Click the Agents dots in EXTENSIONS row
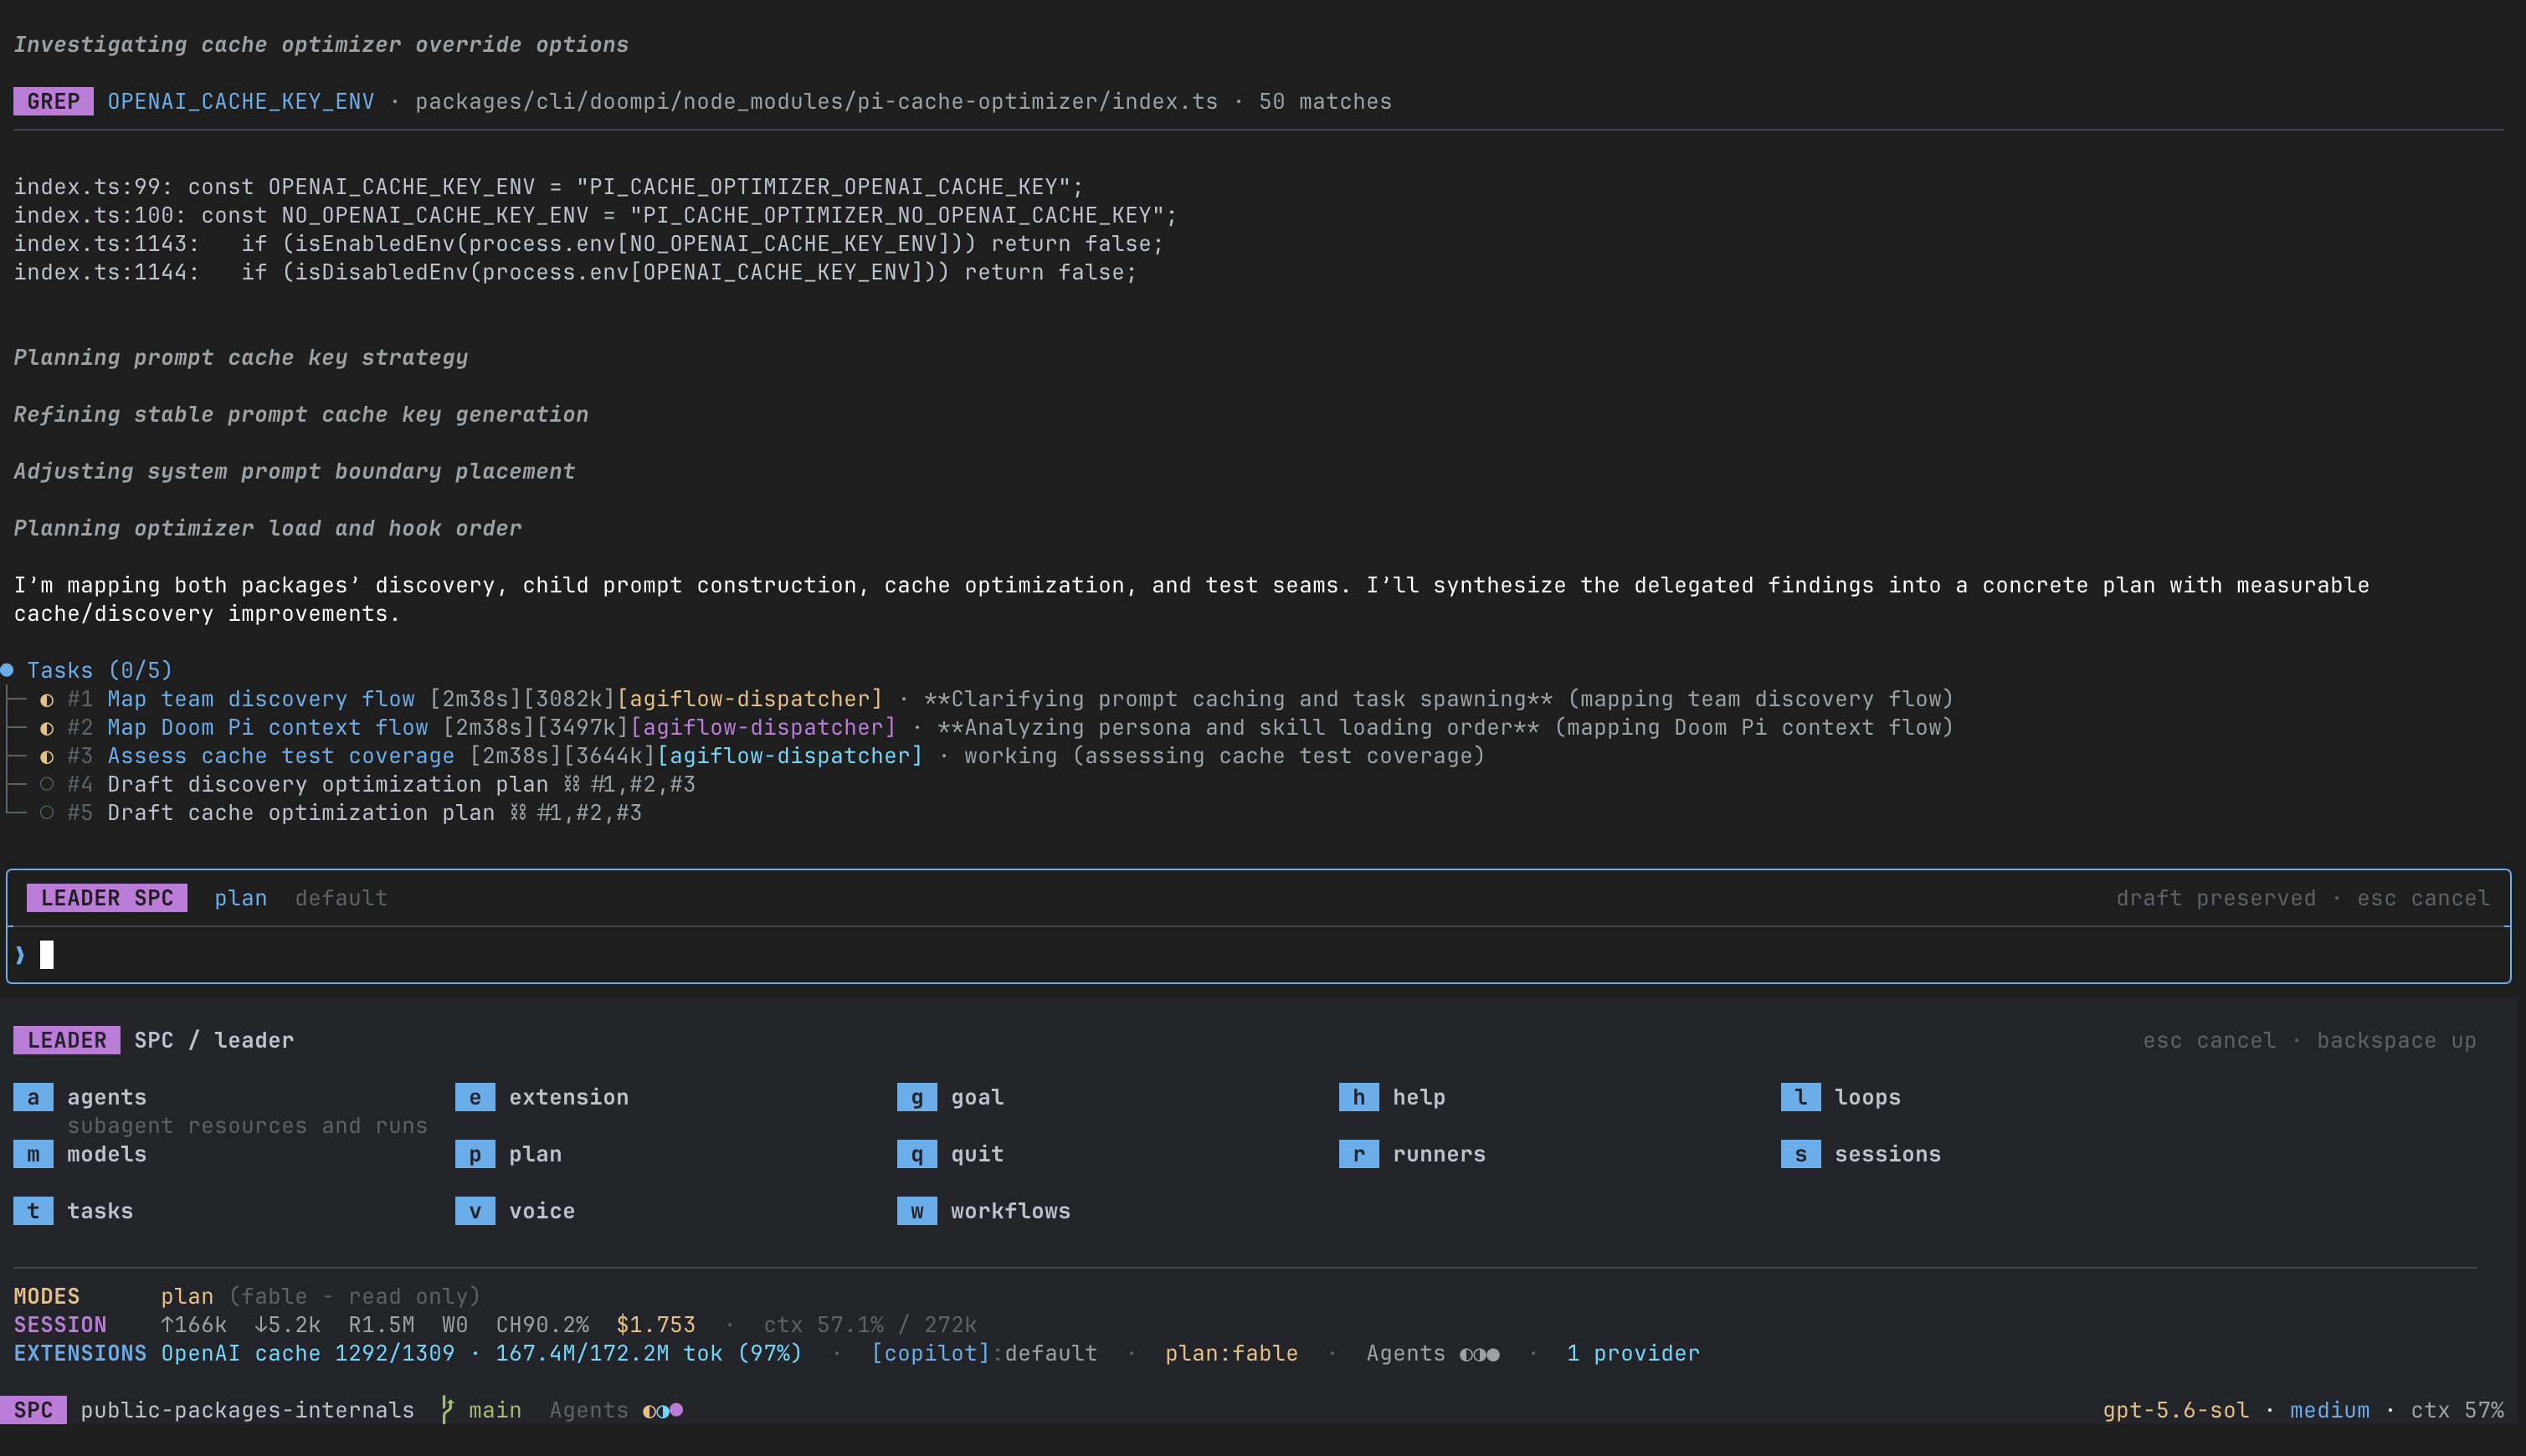The image size is (2526, 1456). tap(1480, 1354)
